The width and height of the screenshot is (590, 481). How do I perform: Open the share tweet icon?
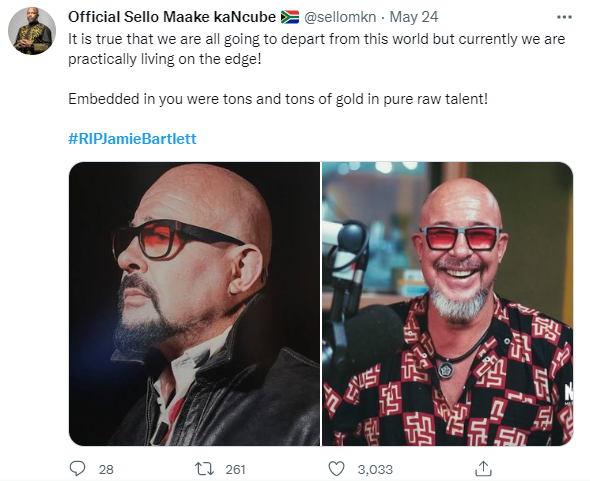point(484,469)
